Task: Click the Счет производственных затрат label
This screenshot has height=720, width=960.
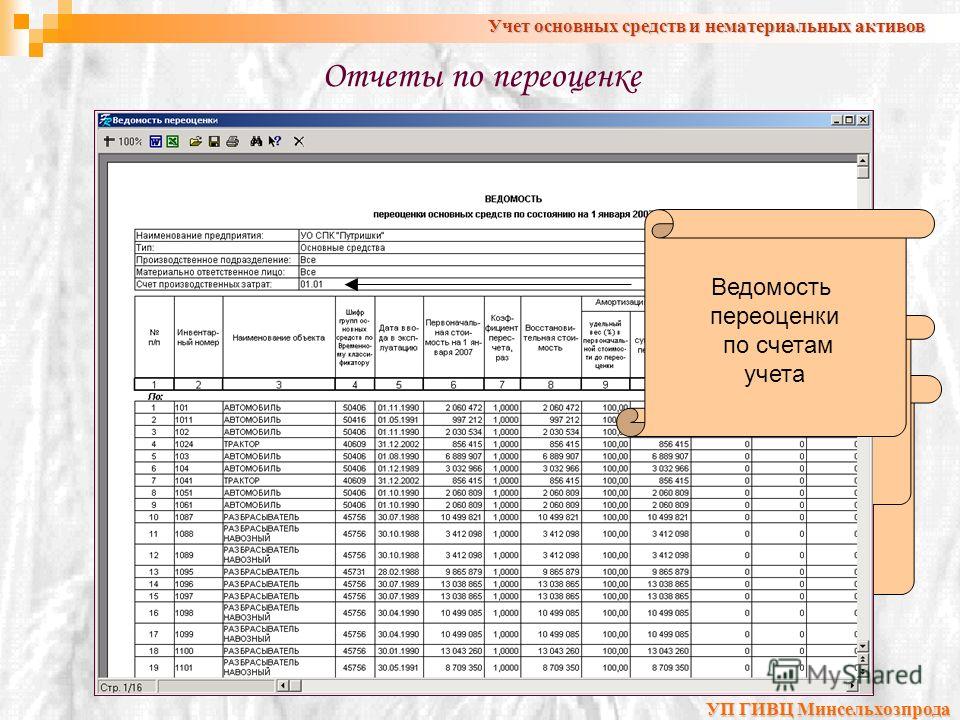Action: [x=203, y=284]
